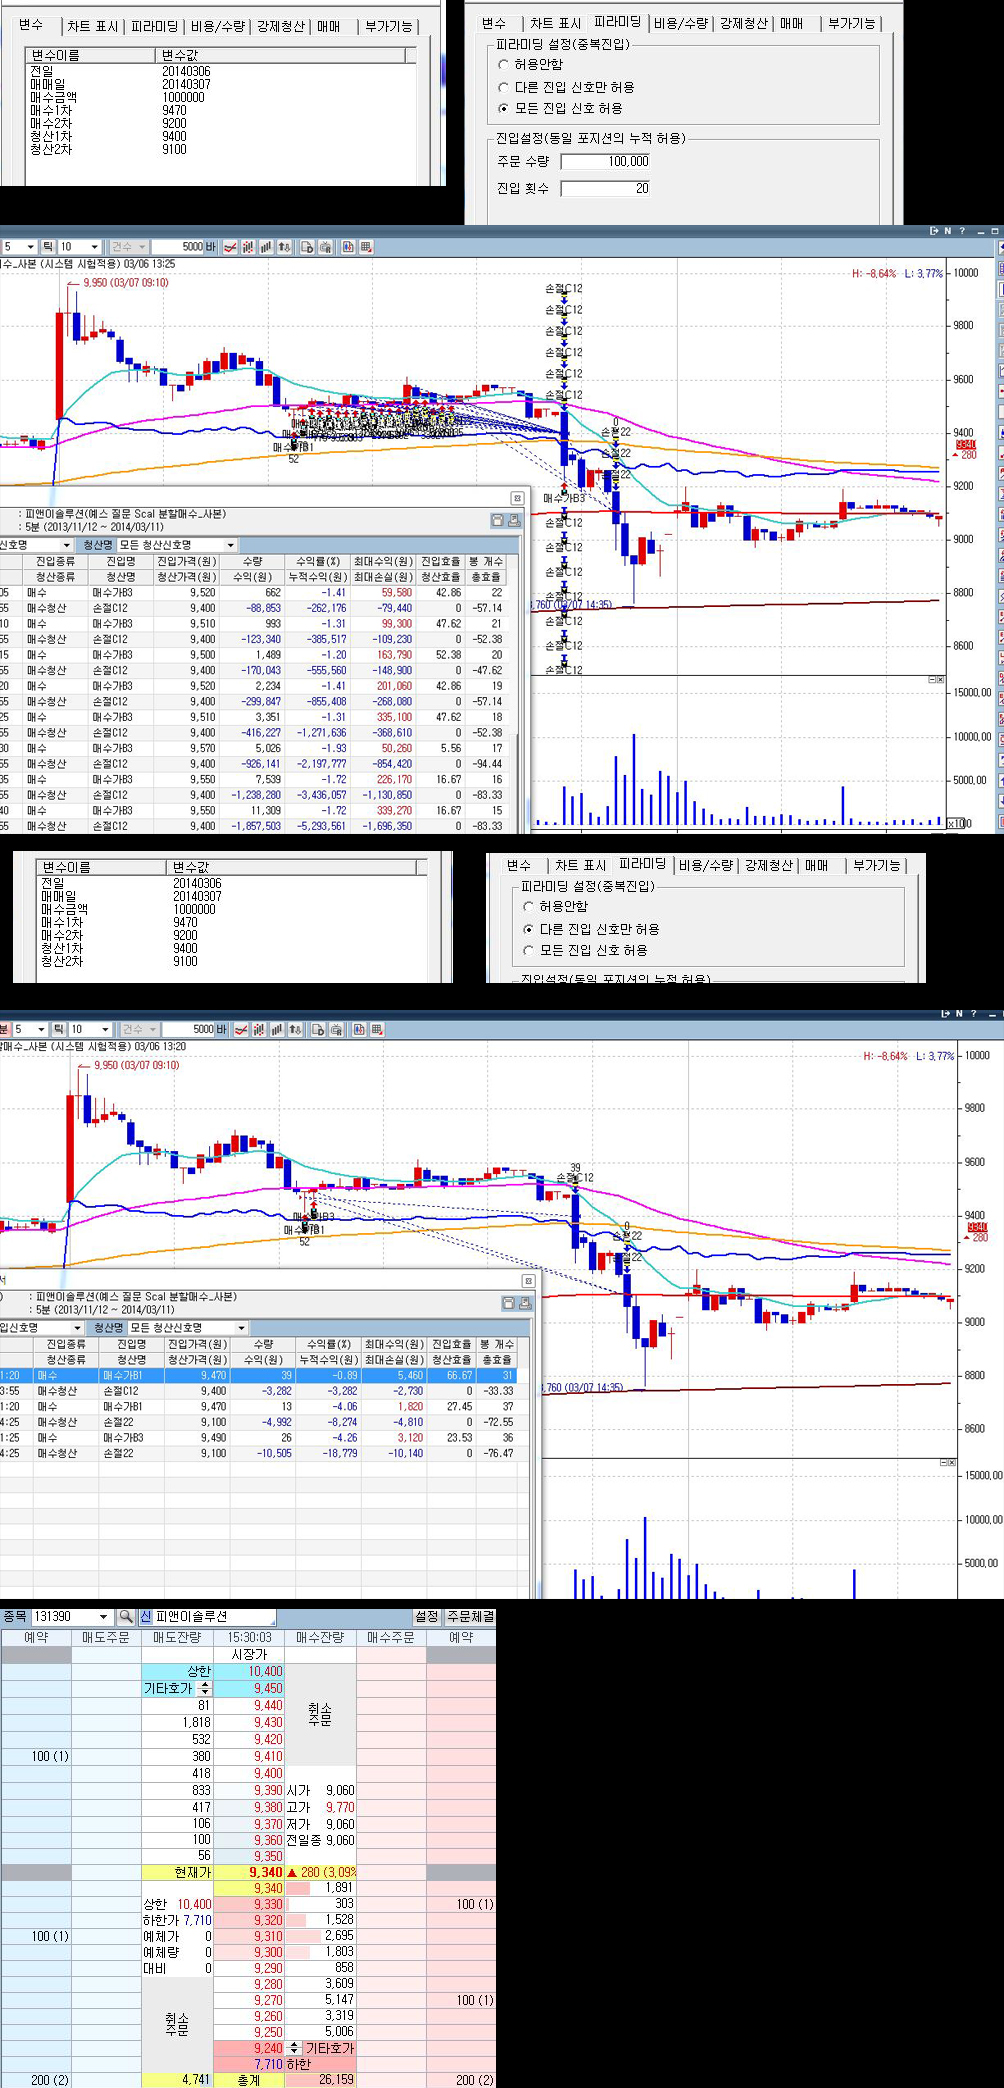Click the grid table icon in the upper toolbar

(366, 247)
